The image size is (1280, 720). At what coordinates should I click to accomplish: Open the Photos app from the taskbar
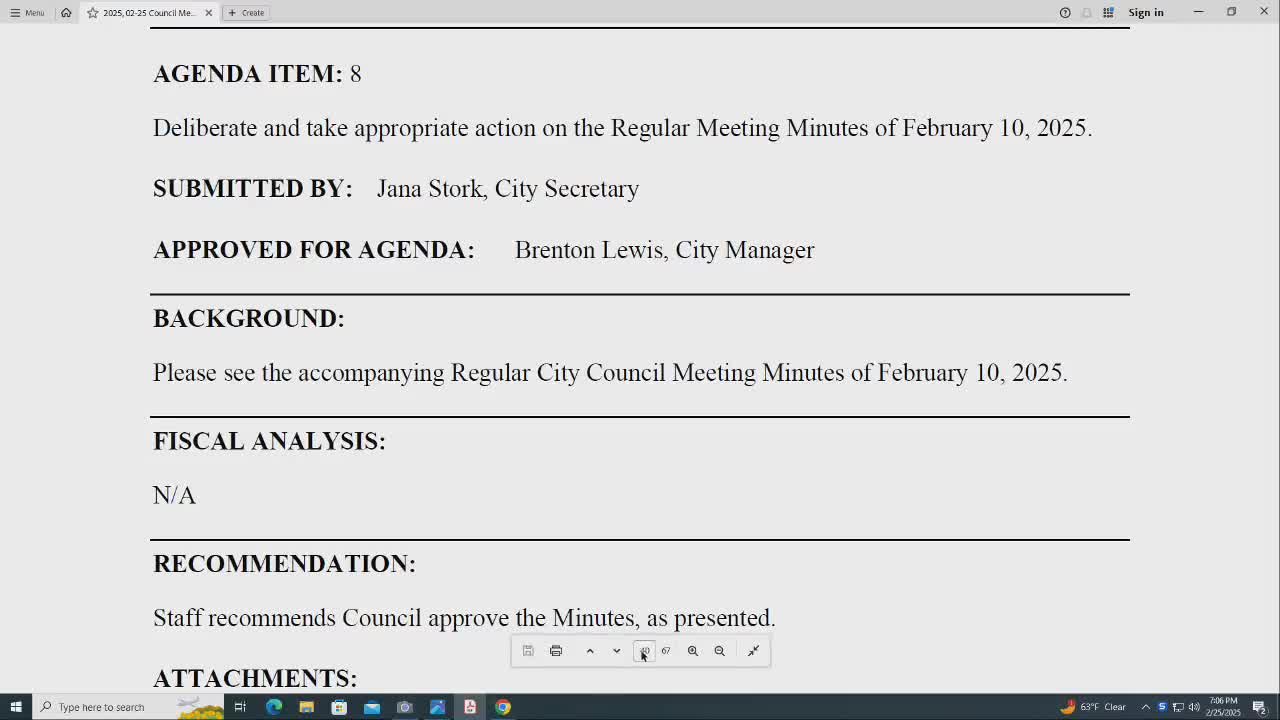point(437,707)
